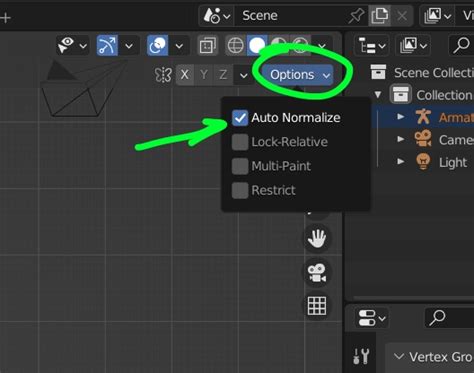Add a new workspace tab
The width and height of the screenshot is (474, 373).
point(5,17)
